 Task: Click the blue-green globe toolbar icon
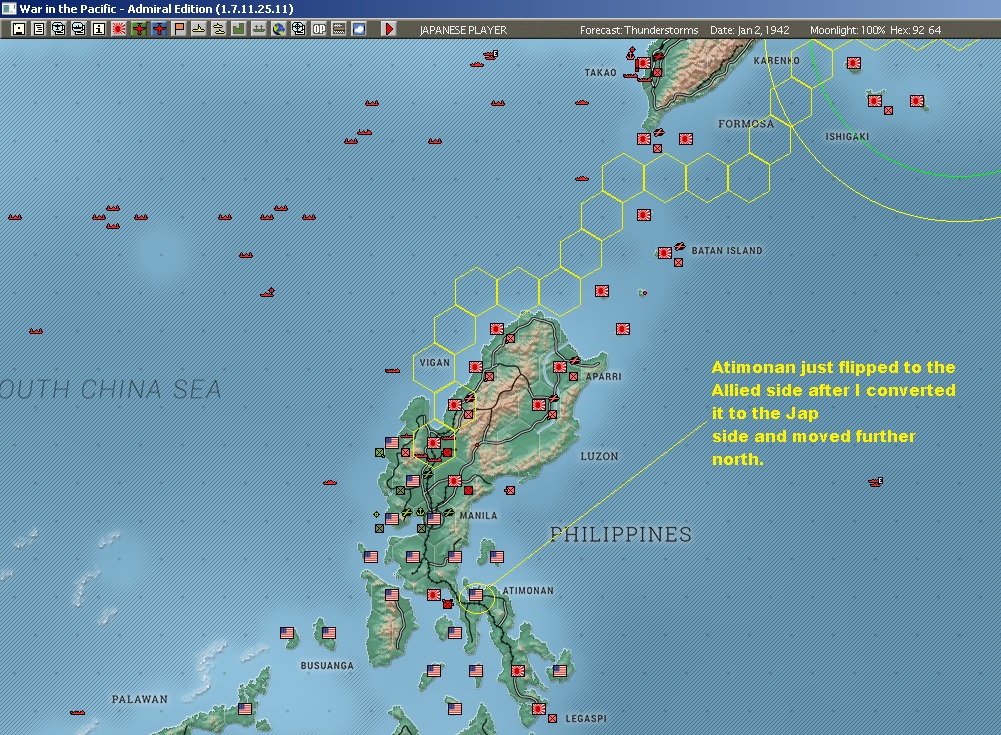(x=278, y=29)
